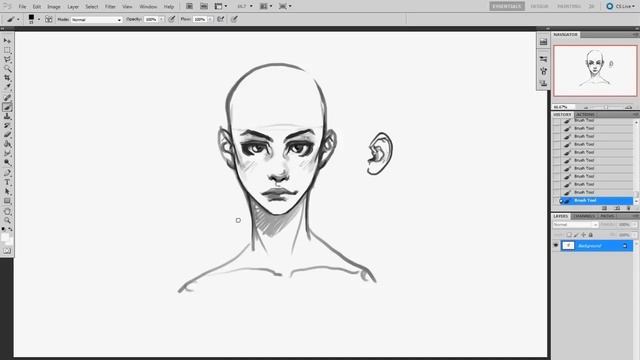Viewport: 640px width, 360px height.
Task: Select the Lasso tool
Action: (7, 60)
